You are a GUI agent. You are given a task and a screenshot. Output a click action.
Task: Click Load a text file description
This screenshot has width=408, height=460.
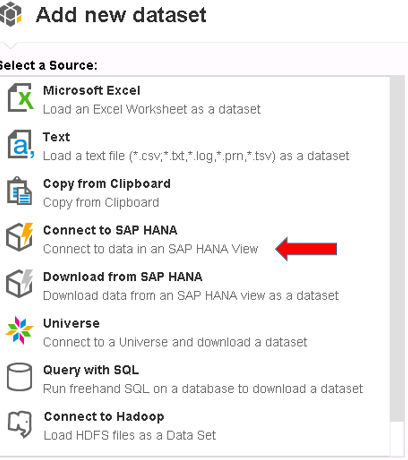coord(196,156)
